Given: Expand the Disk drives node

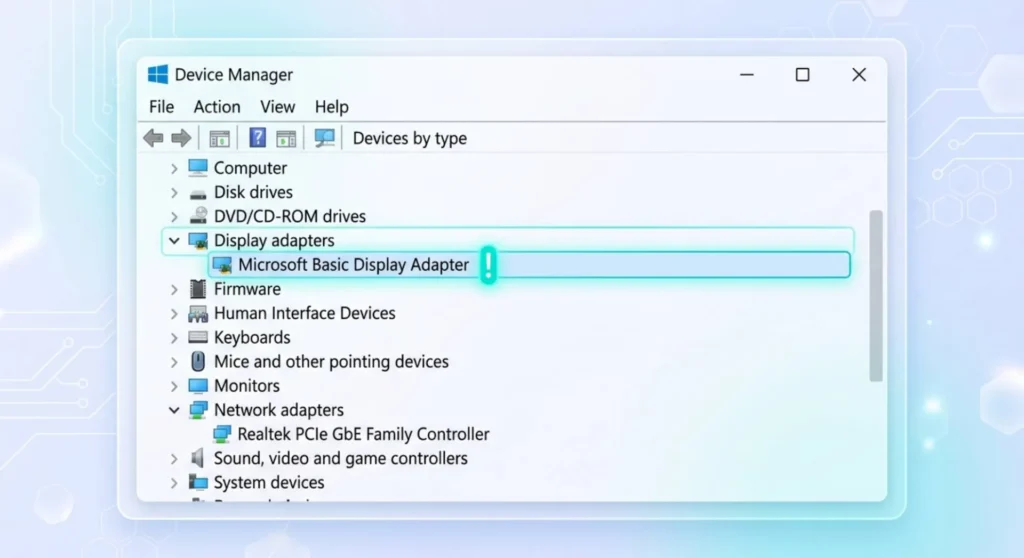Looking at the screenshot, I should click(x=174, y=193).
